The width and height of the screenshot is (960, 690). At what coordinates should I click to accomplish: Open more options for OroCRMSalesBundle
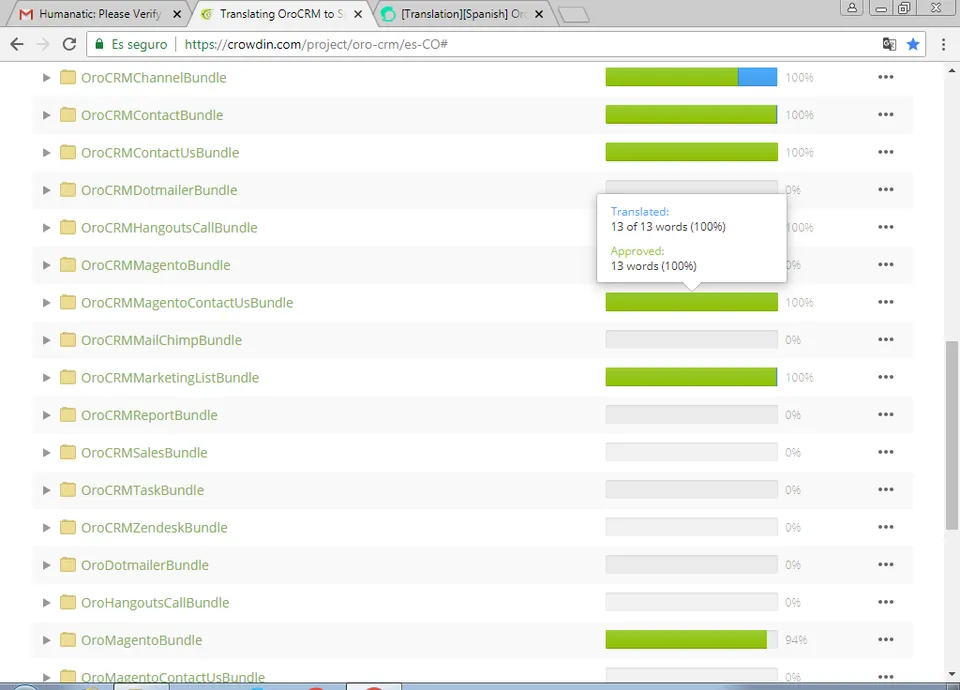pos(885,452)
